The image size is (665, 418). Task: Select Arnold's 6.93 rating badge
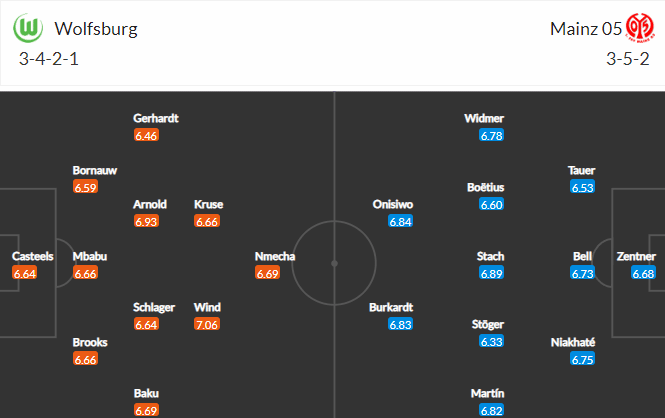(x=146, y=221)
